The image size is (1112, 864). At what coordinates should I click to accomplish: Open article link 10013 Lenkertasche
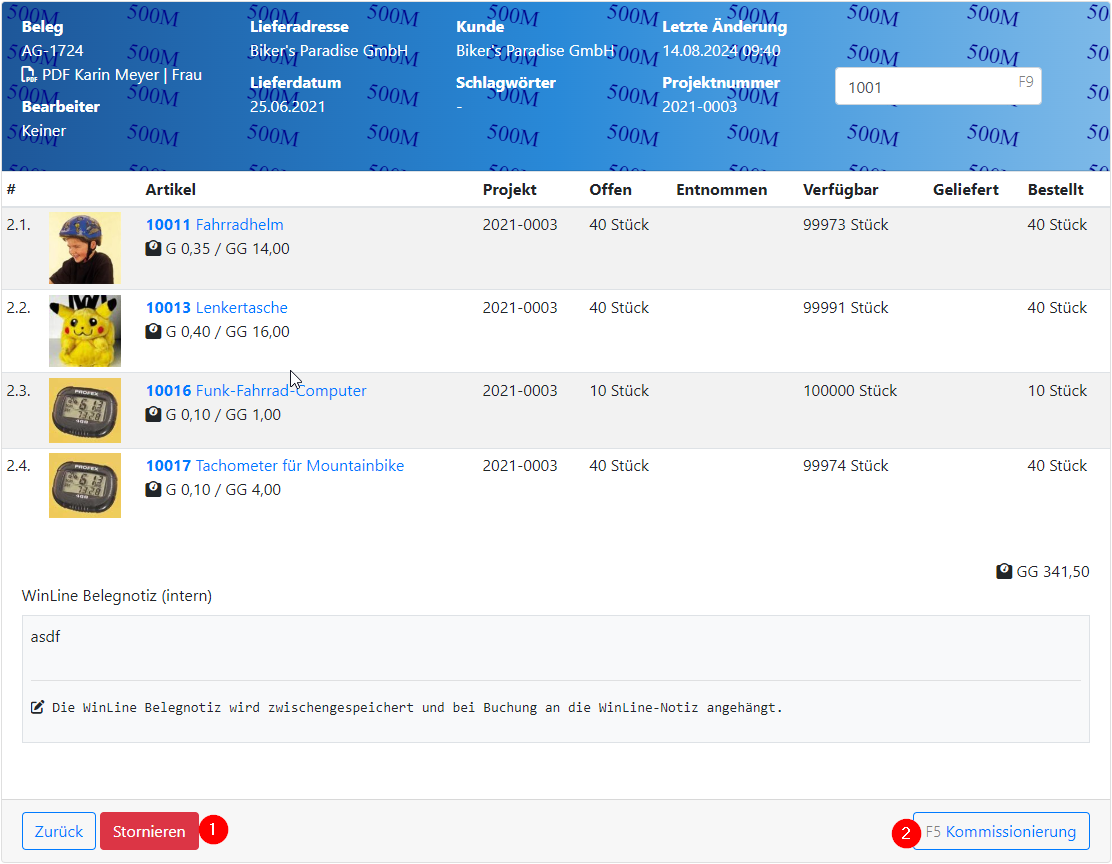pos(216,308)
